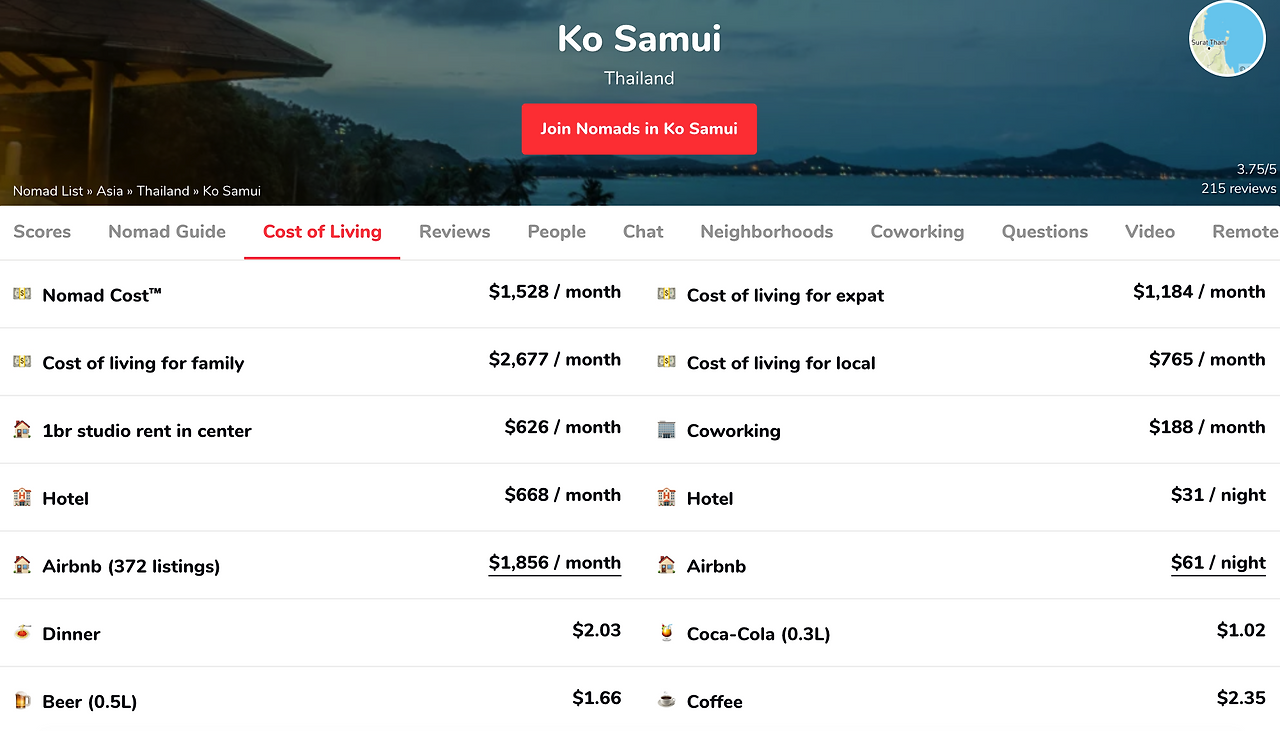The height and width of the screenshot is (731, 1280).
Task: Click the beer mug icon beside Beer (0.5L)
Action: pos(22,701)
